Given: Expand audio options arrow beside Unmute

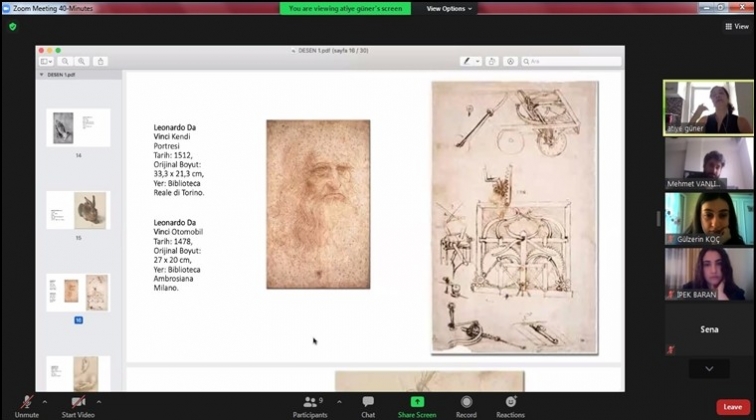Looking at the screenshot, I should coord(45,400).
